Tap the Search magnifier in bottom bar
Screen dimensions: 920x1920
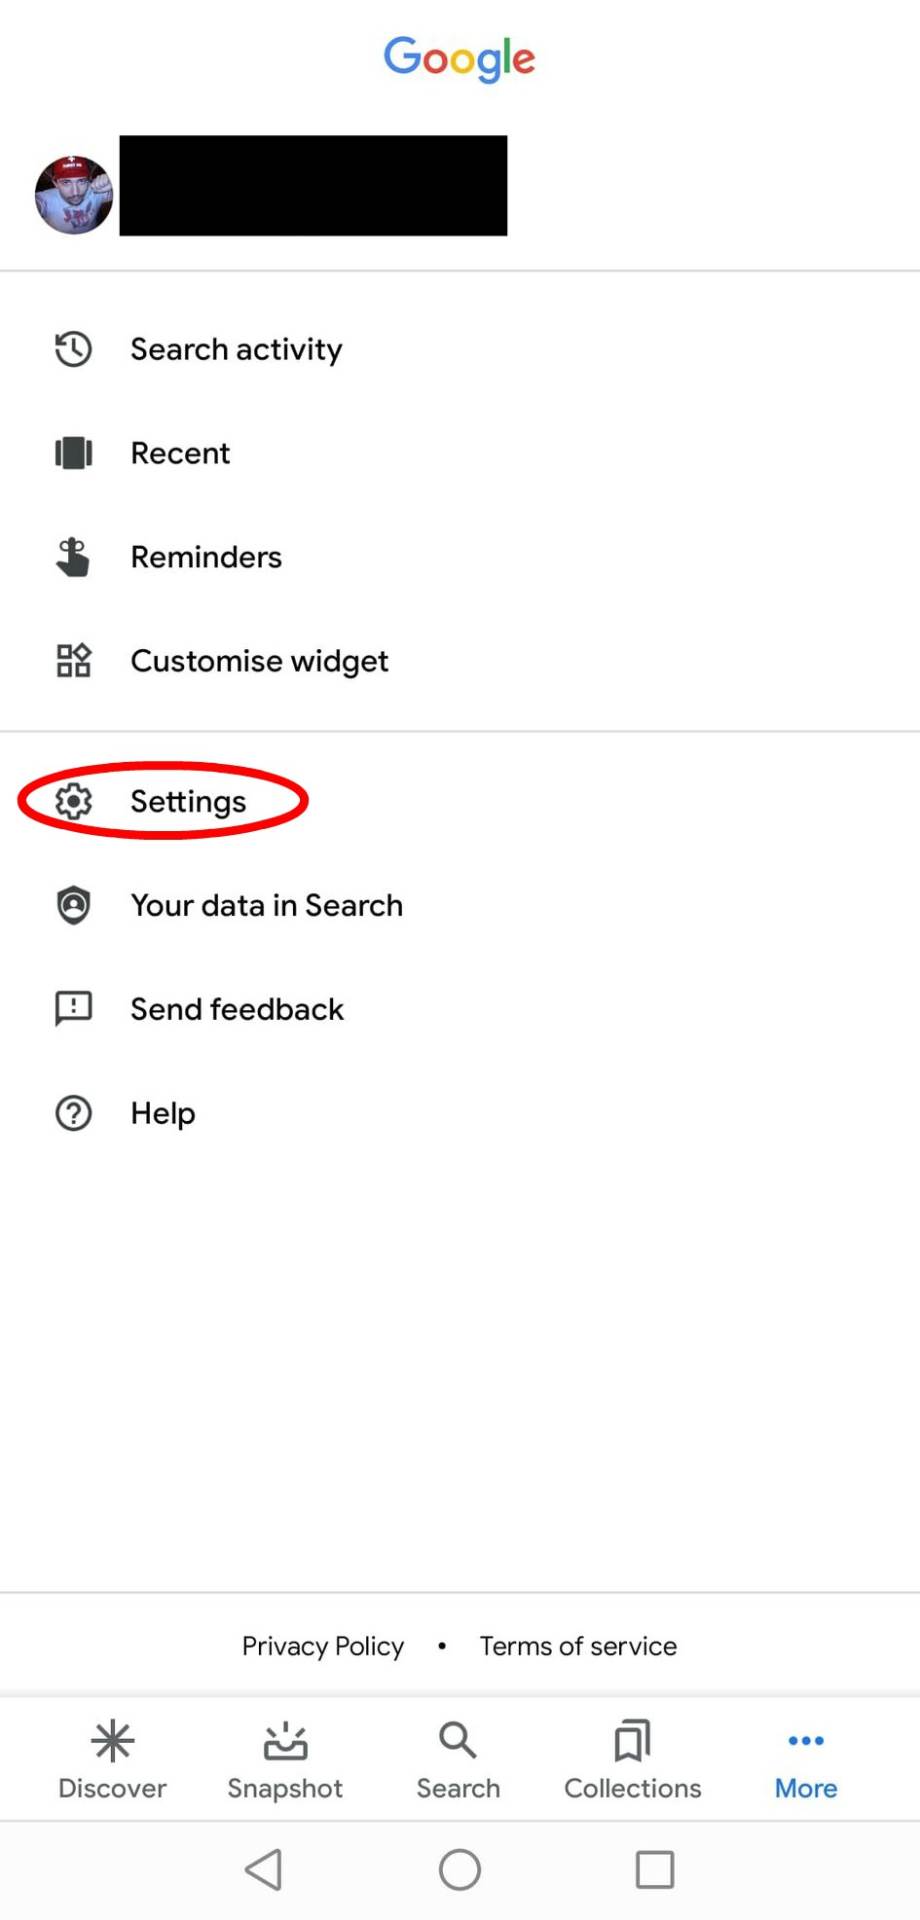457,1740
